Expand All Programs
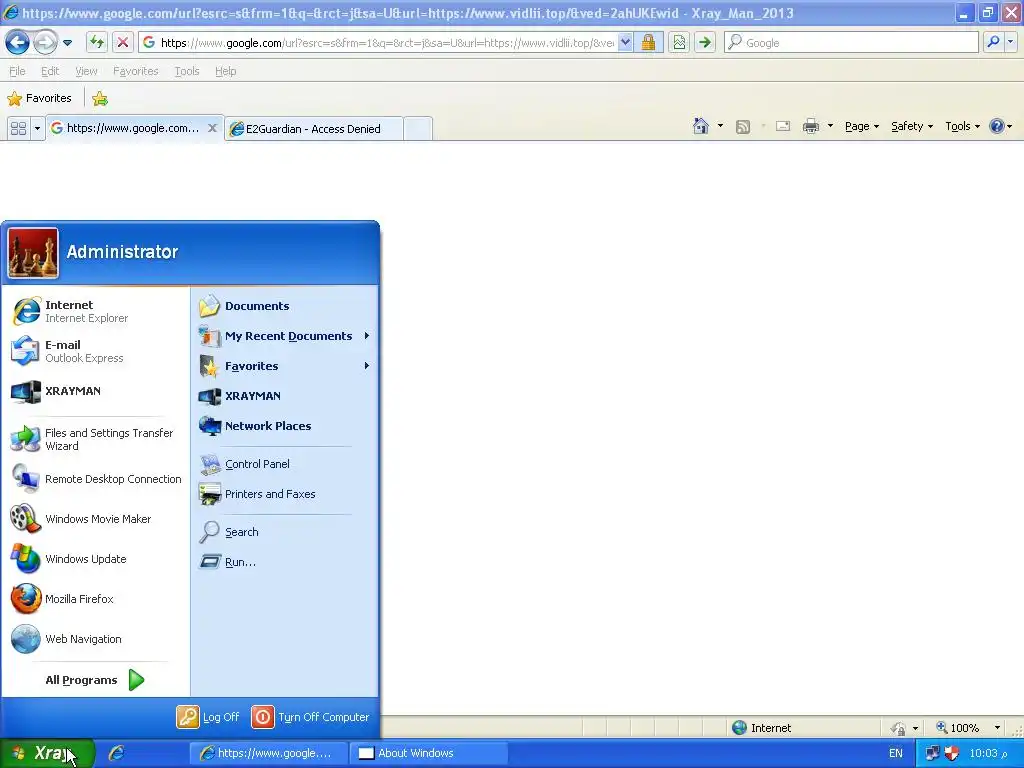 click(95, 680)
